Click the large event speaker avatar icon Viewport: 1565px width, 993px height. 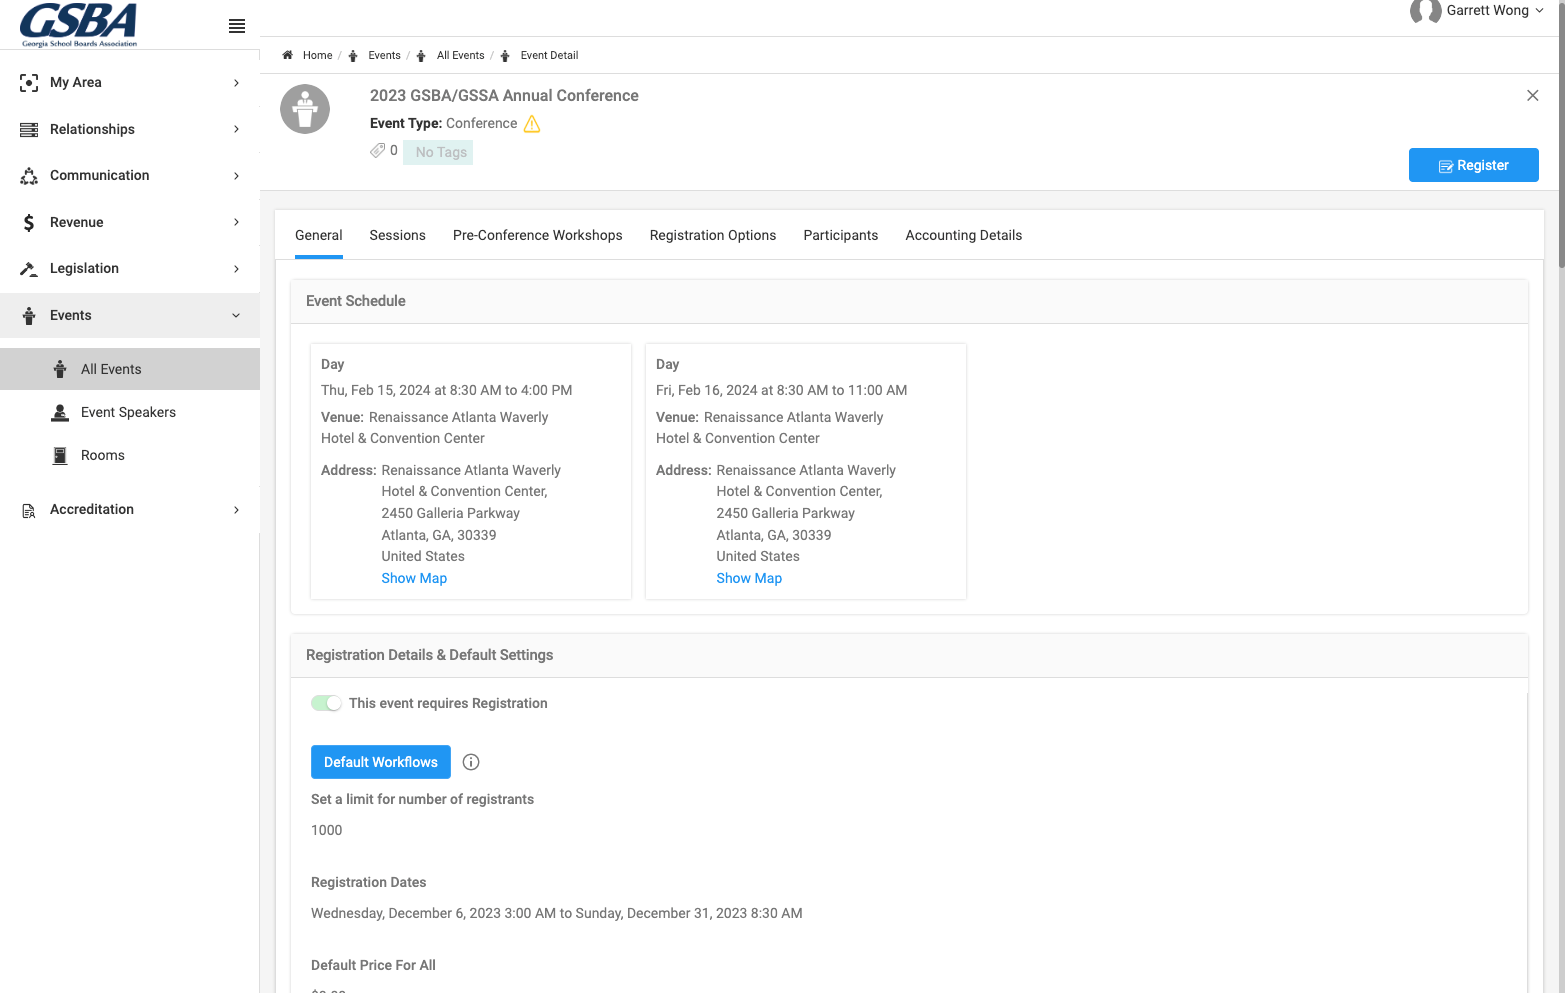point(305,109)
